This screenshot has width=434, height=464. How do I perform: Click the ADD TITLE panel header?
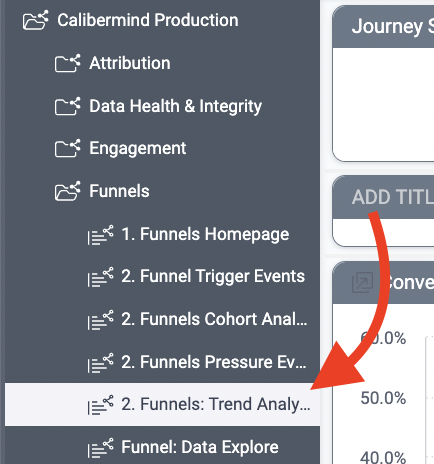(383, 197)
